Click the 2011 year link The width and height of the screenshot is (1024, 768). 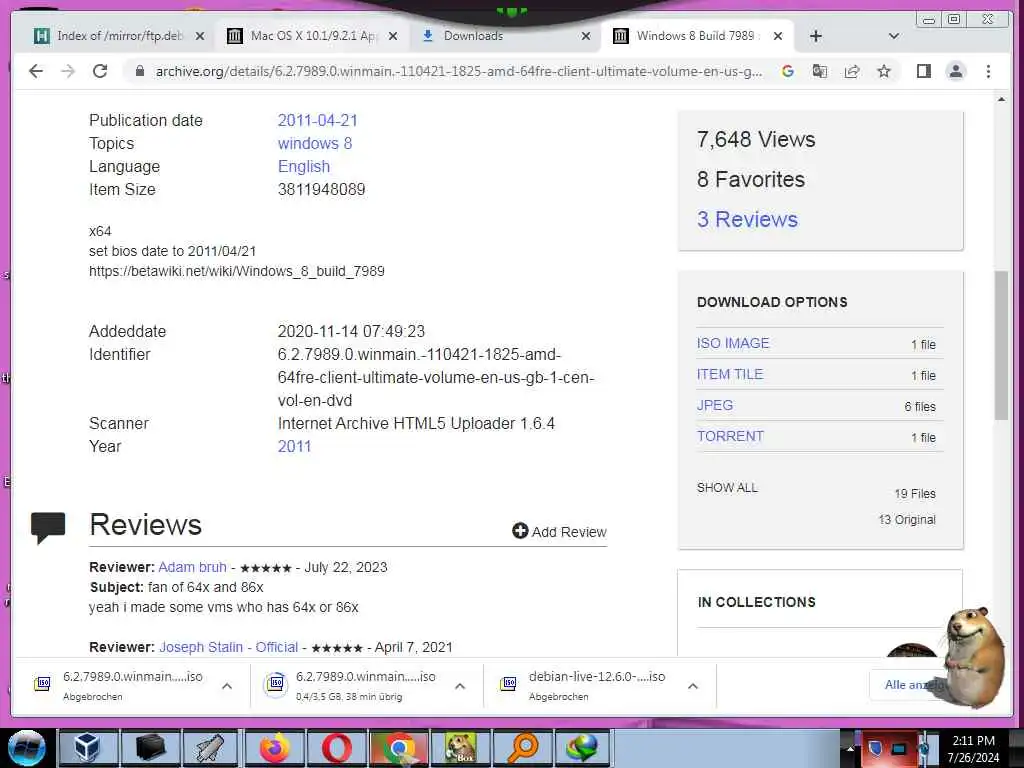(x=295, y=446)
